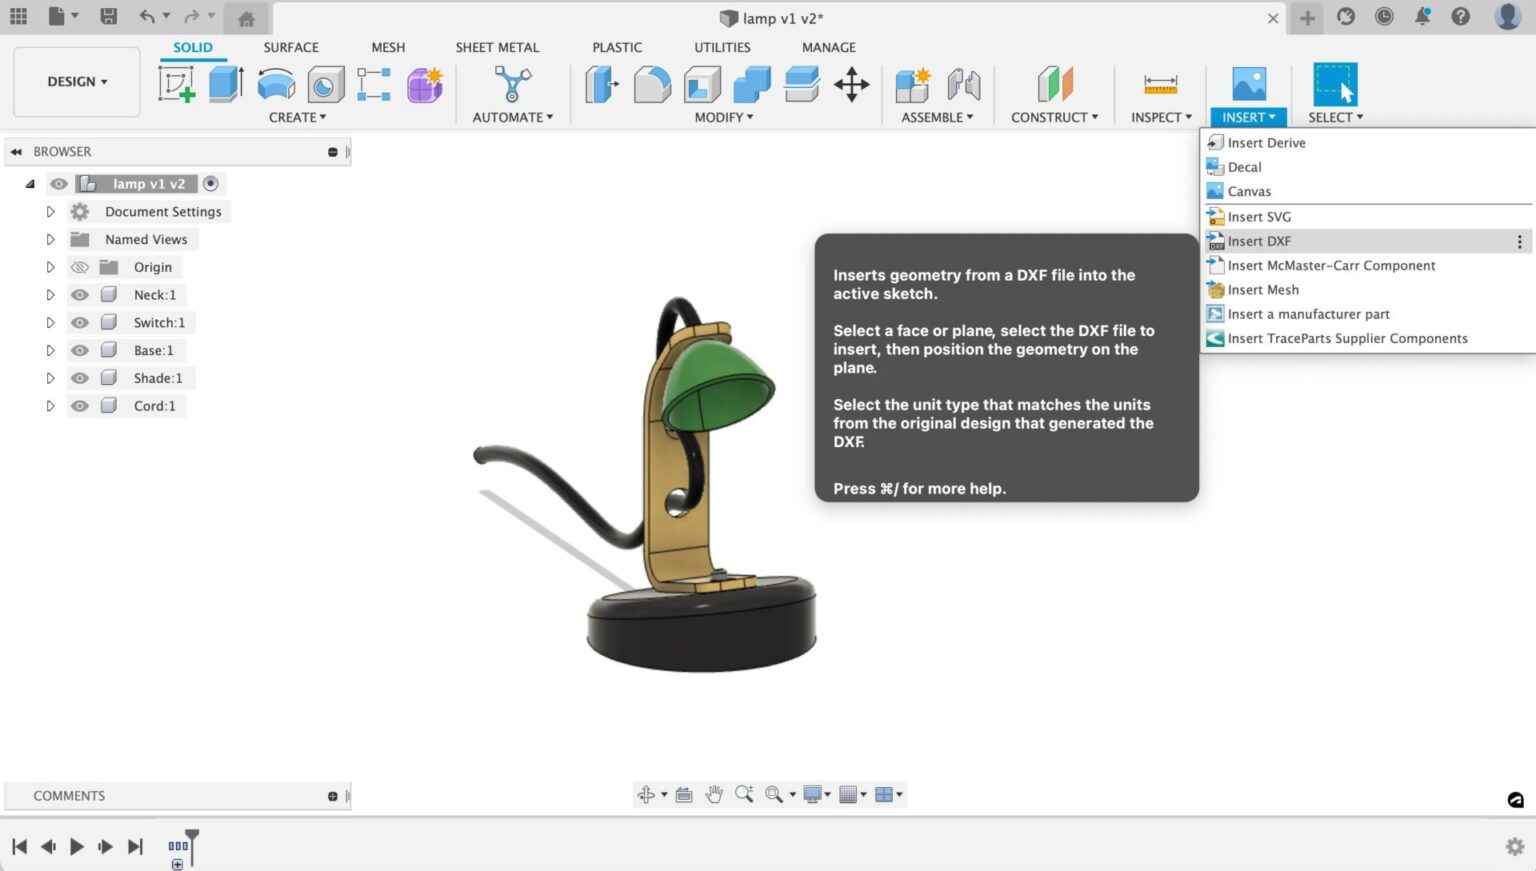Hide the Neck:1 component
This screenshot has width=1536, height=871.
(x=79, y=294)
